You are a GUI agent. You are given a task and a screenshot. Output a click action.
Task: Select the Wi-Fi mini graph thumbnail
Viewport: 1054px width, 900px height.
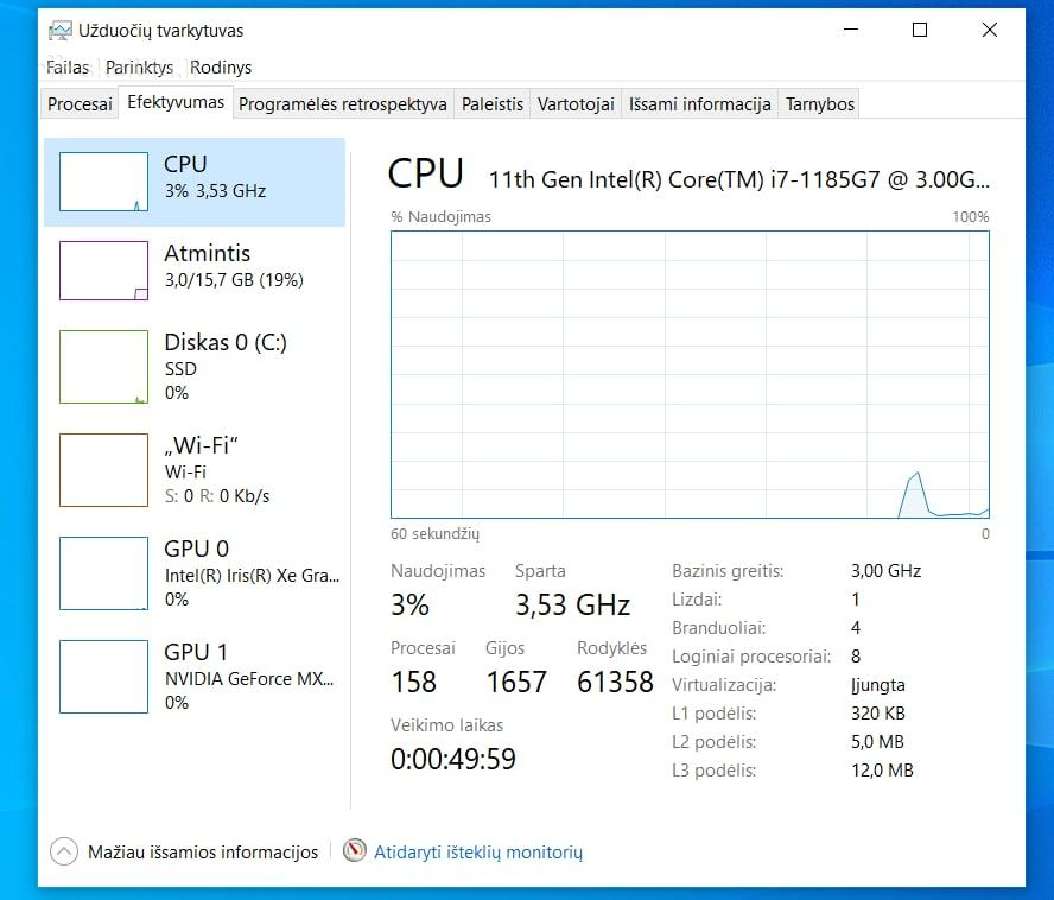pyautogui.click(x=104, y=470)
